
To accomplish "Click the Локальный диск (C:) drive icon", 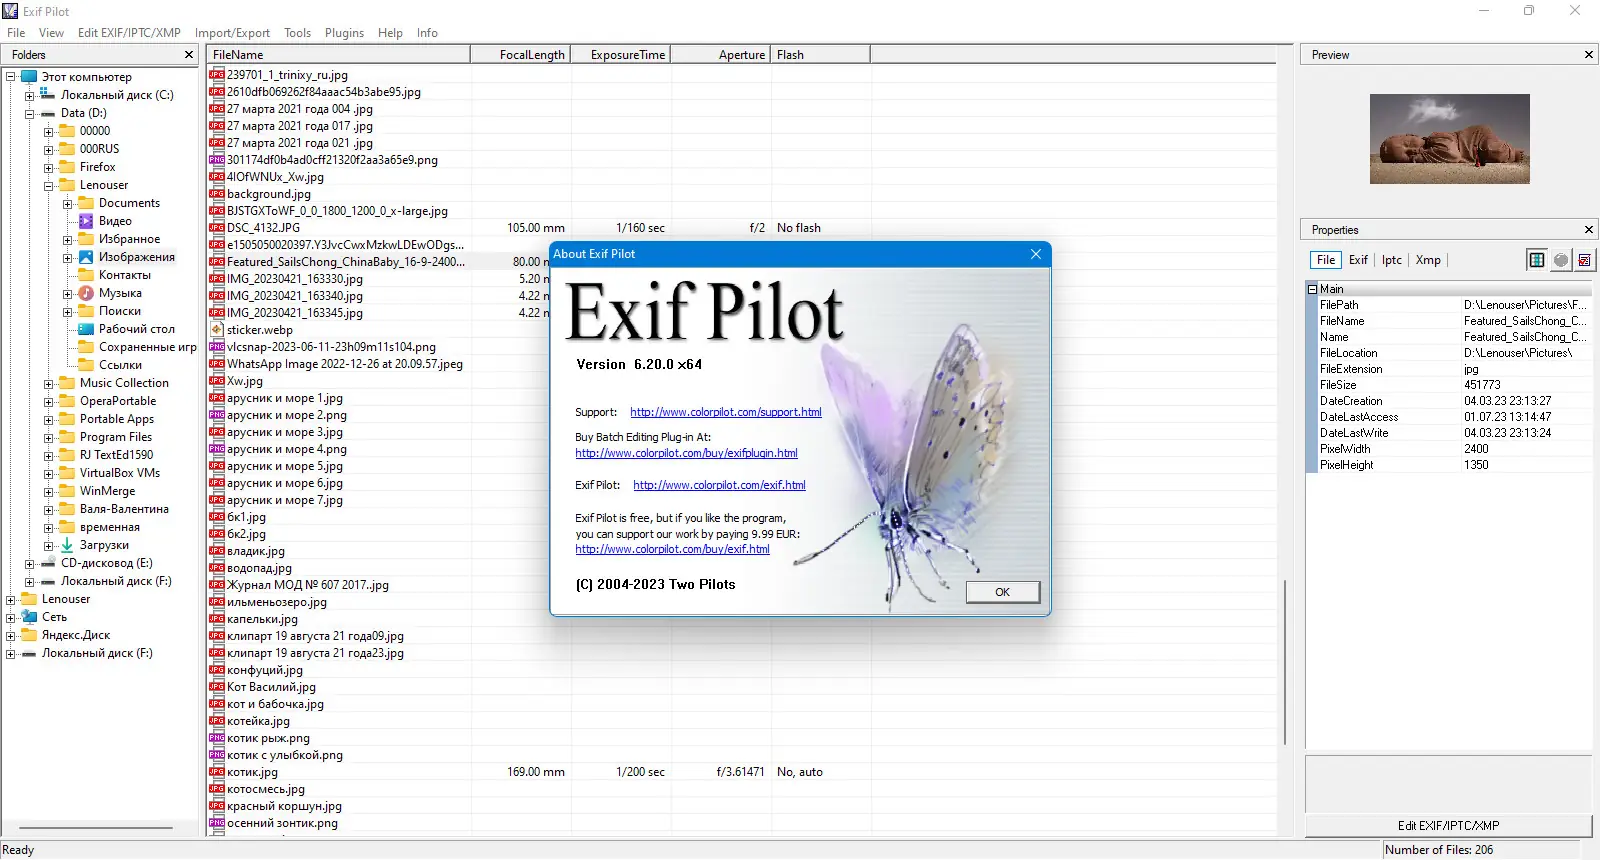I will [x=47, y=95].
